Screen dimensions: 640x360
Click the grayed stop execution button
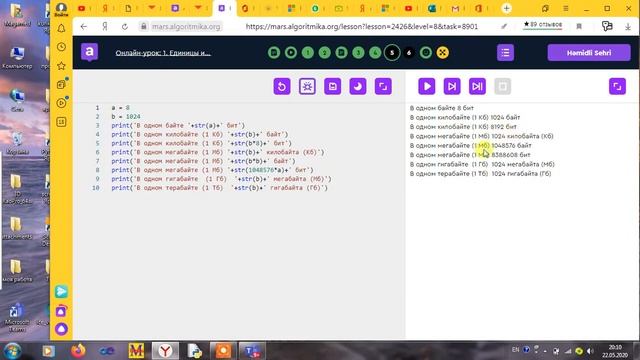[x=502, y=87]
